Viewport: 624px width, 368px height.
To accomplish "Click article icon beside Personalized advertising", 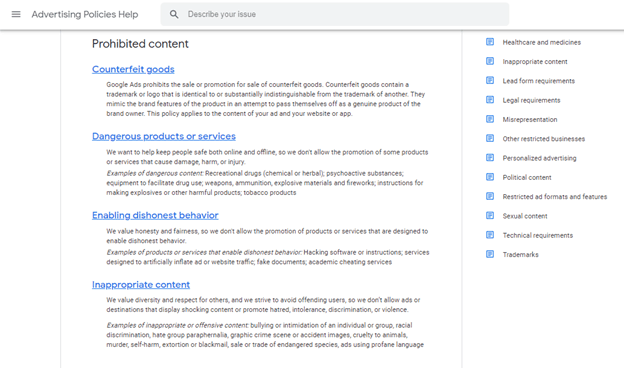I will coord(490,158).
